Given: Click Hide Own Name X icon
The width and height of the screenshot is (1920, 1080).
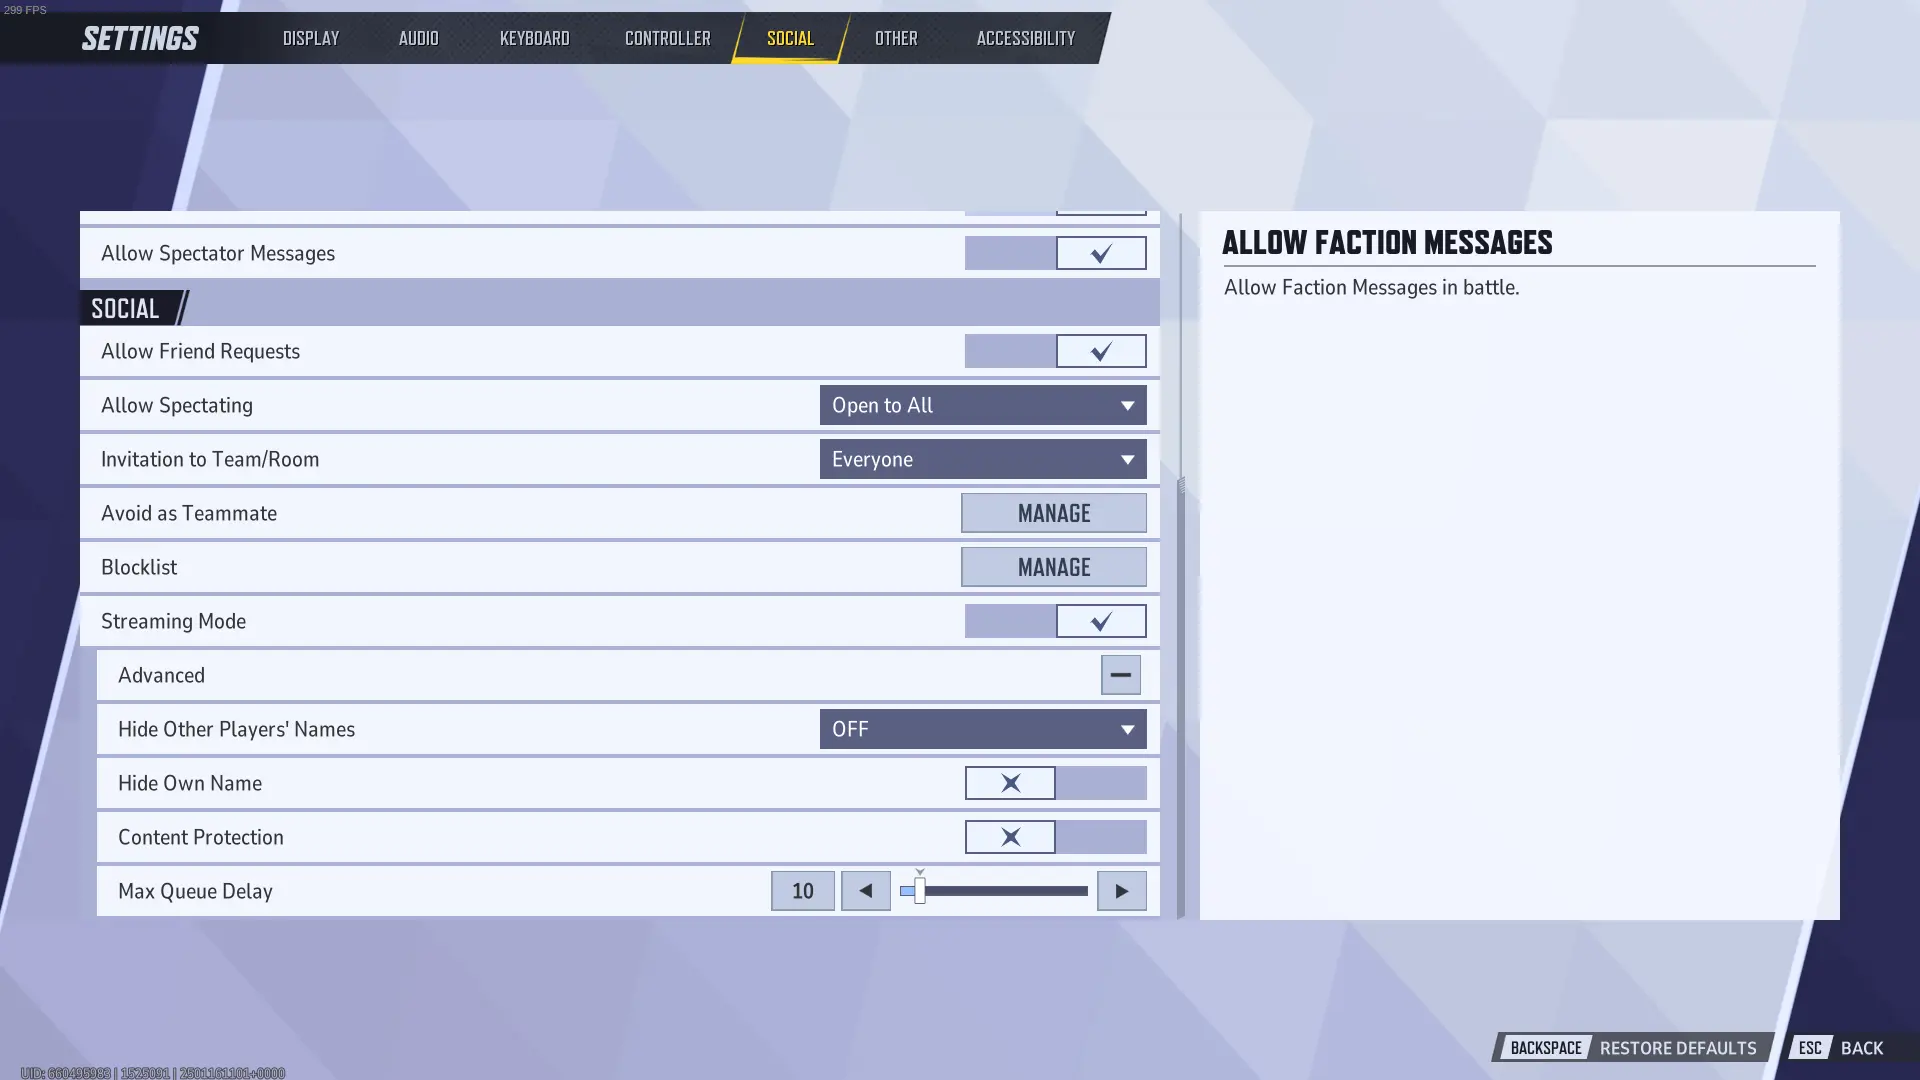Looking at the screenshot, I should [x=1010, y=782].
